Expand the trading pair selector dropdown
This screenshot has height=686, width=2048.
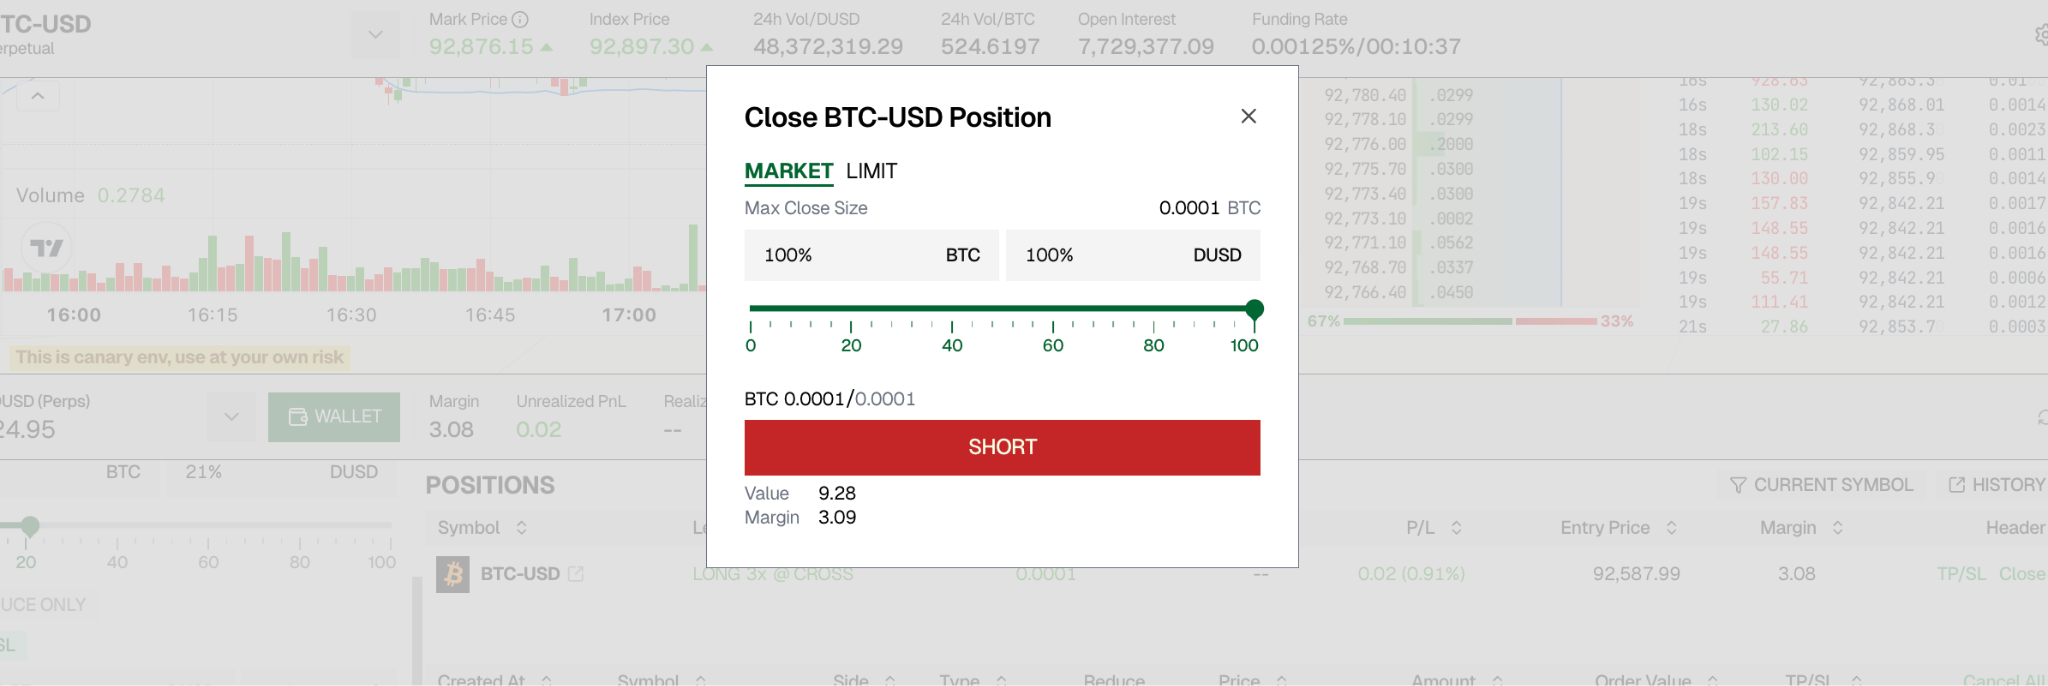[375, 35]
